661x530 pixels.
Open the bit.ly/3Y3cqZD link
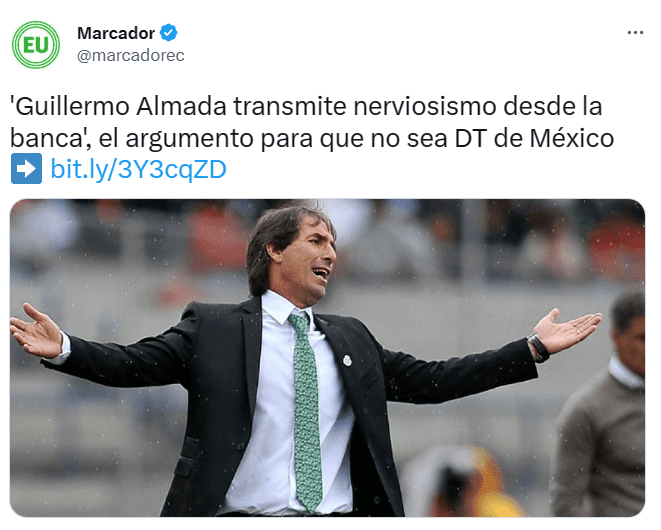(138, 169)
